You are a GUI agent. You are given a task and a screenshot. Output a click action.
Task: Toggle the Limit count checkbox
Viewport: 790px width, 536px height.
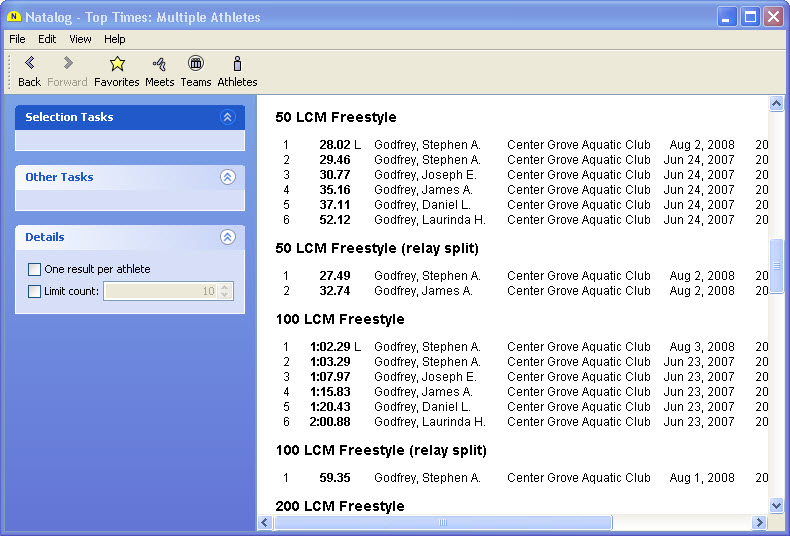pos(35,291)
